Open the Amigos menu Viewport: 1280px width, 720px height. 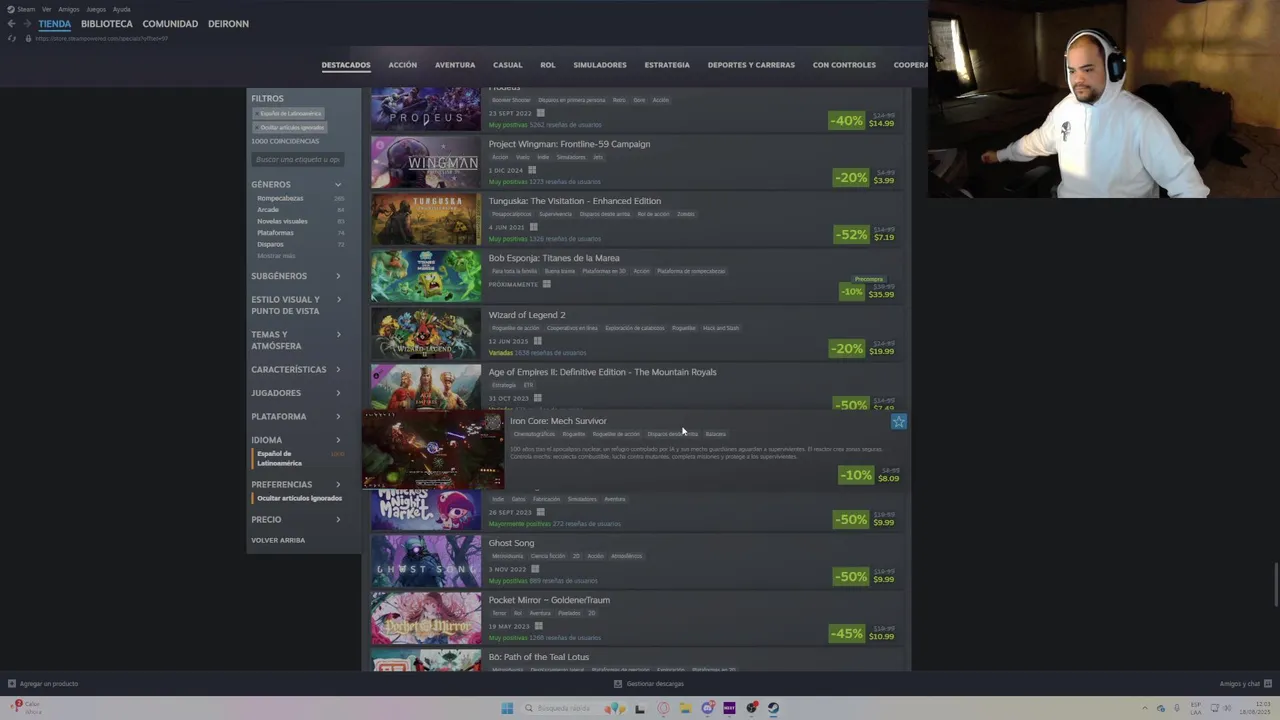pyautogui.click(x=68, y=9)
